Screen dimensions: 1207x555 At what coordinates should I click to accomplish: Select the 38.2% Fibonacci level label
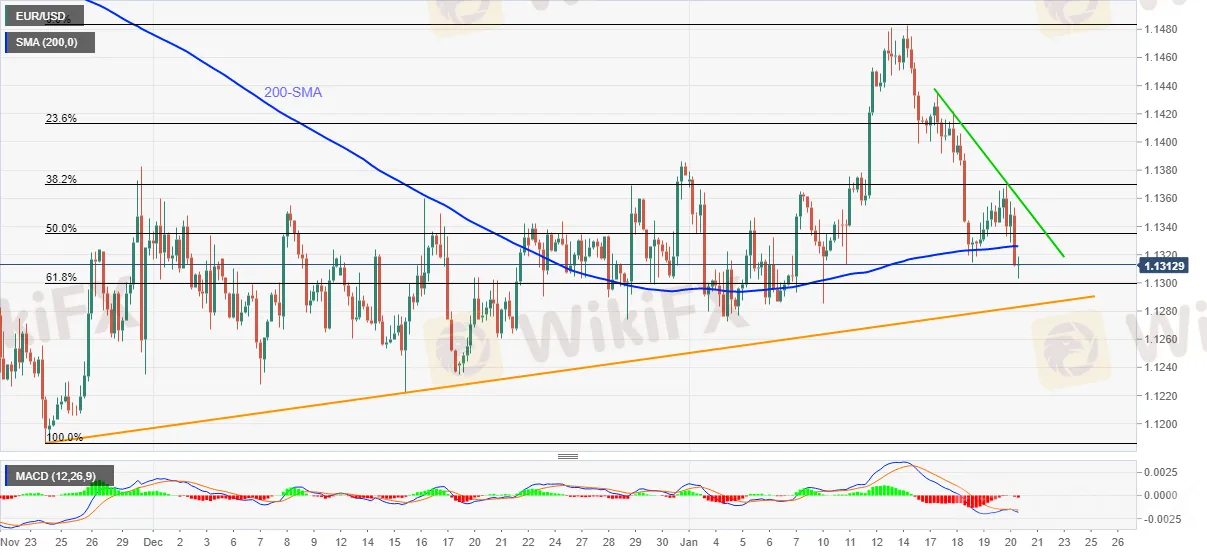pyautogui.click(x=61, y=180)
